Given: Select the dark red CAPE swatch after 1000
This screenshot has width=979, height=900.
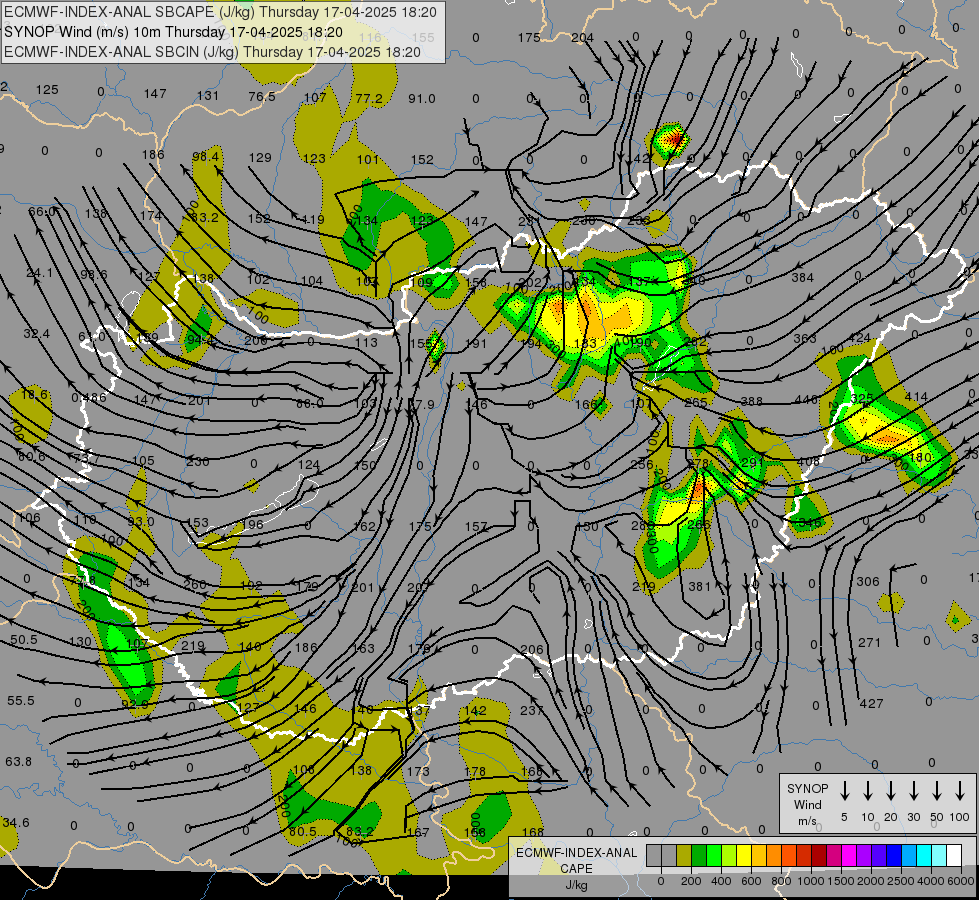Looking at the screenshot, I should click(819, 855).
